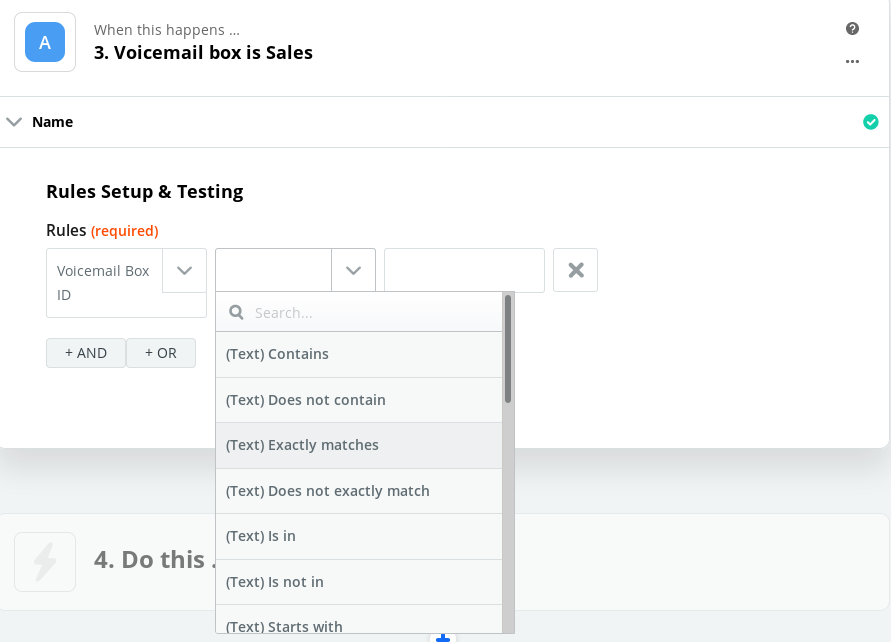Screen dimensions: 891x642
Task: Click the empty condition selector field
Action: (274, 270)
